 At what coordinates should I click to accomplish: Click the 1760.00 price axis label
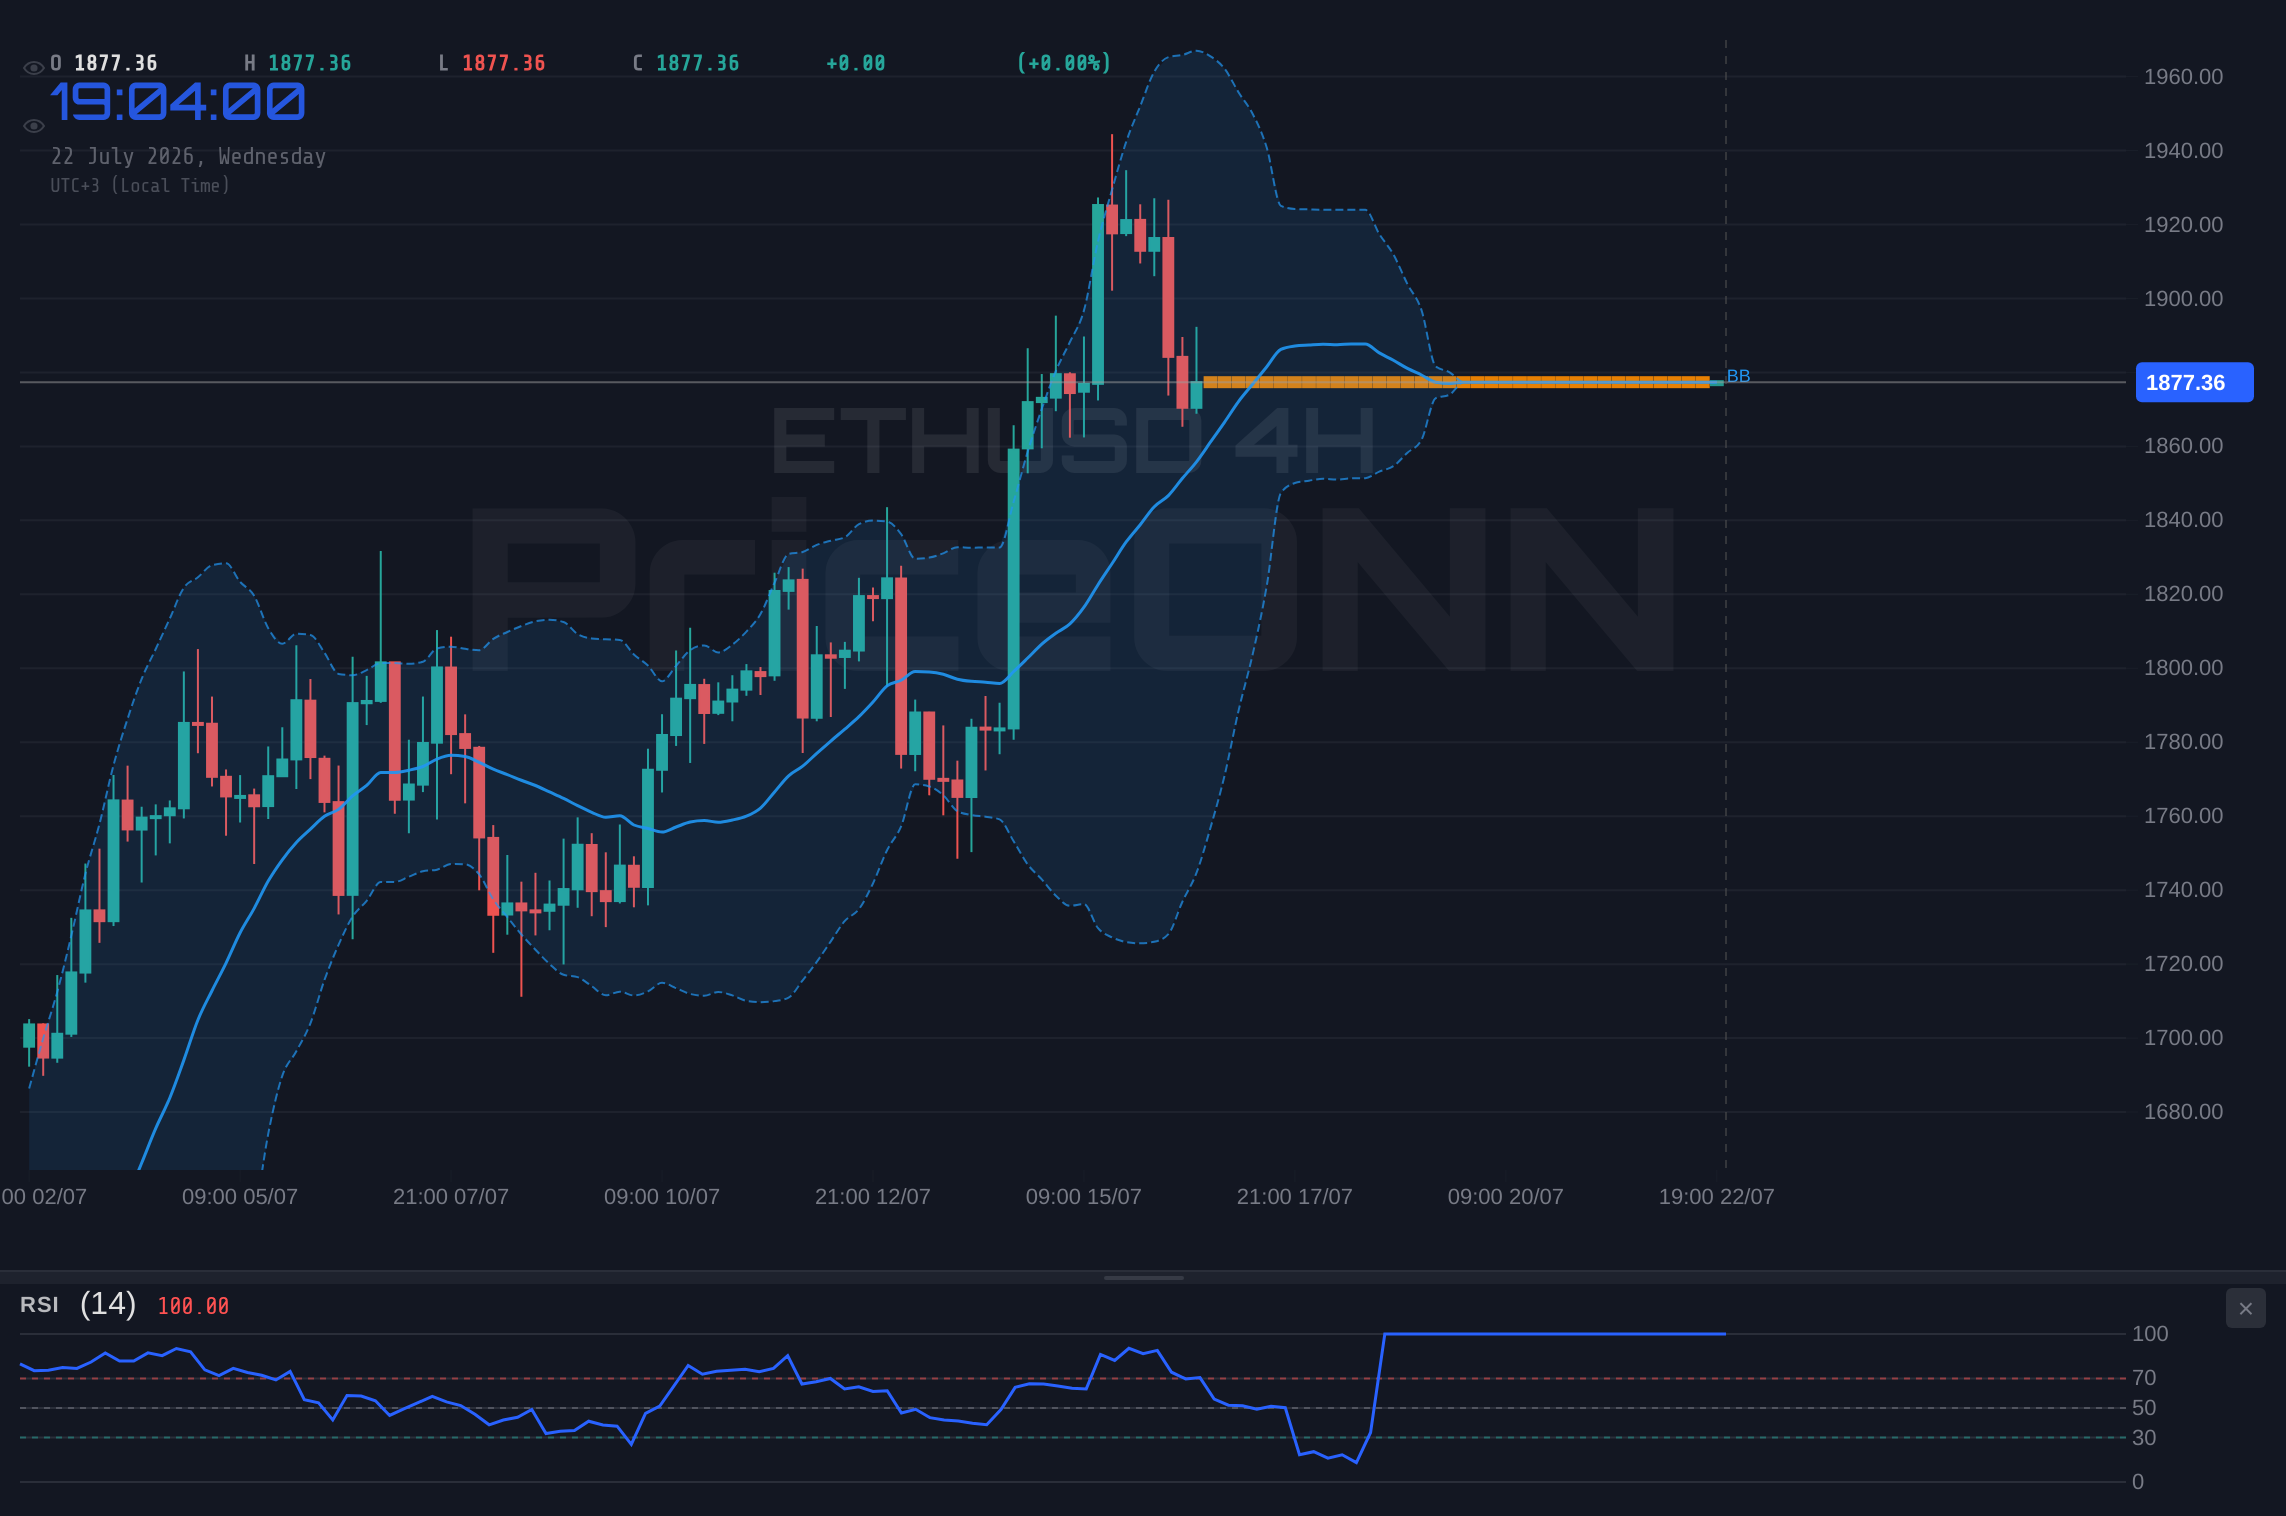tap(2183, 816)
